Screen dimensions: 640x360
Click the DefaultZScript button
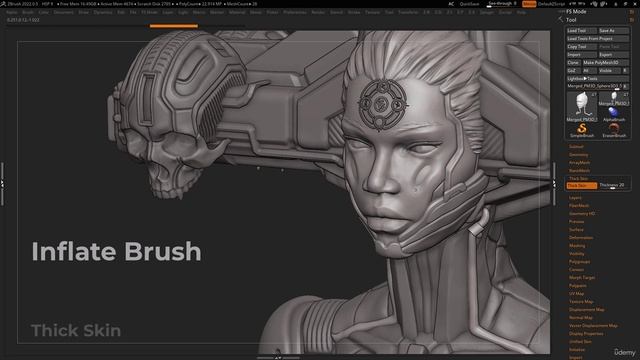[x=551, y=4]
